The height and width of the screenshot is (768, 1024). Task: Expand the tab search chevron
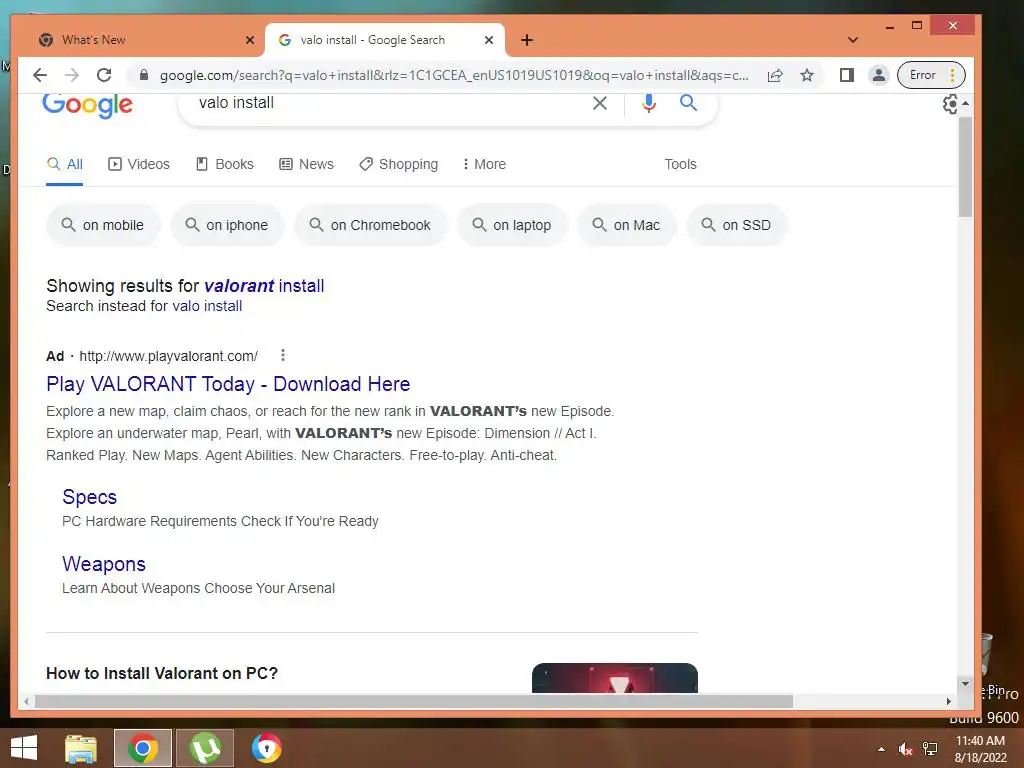853,40
